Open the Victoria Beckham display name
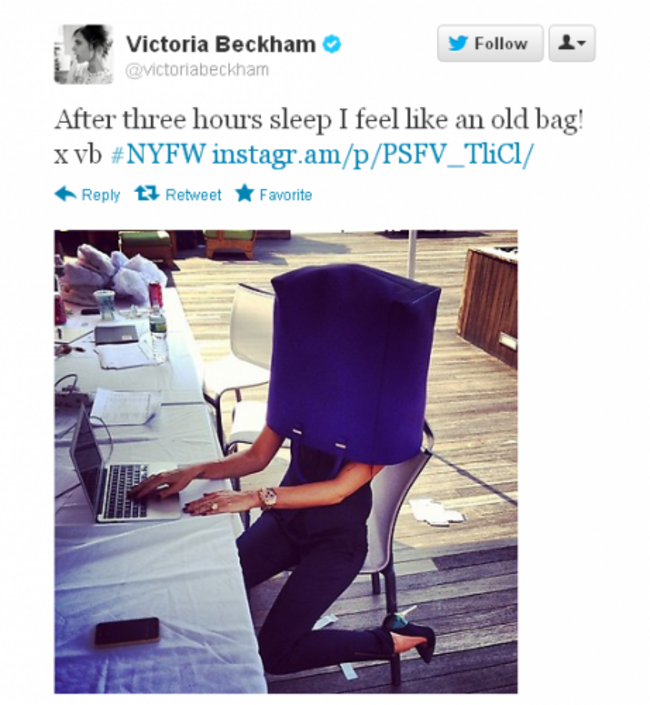650x705 pixels. pyautogui.click(x=221, y=44)
